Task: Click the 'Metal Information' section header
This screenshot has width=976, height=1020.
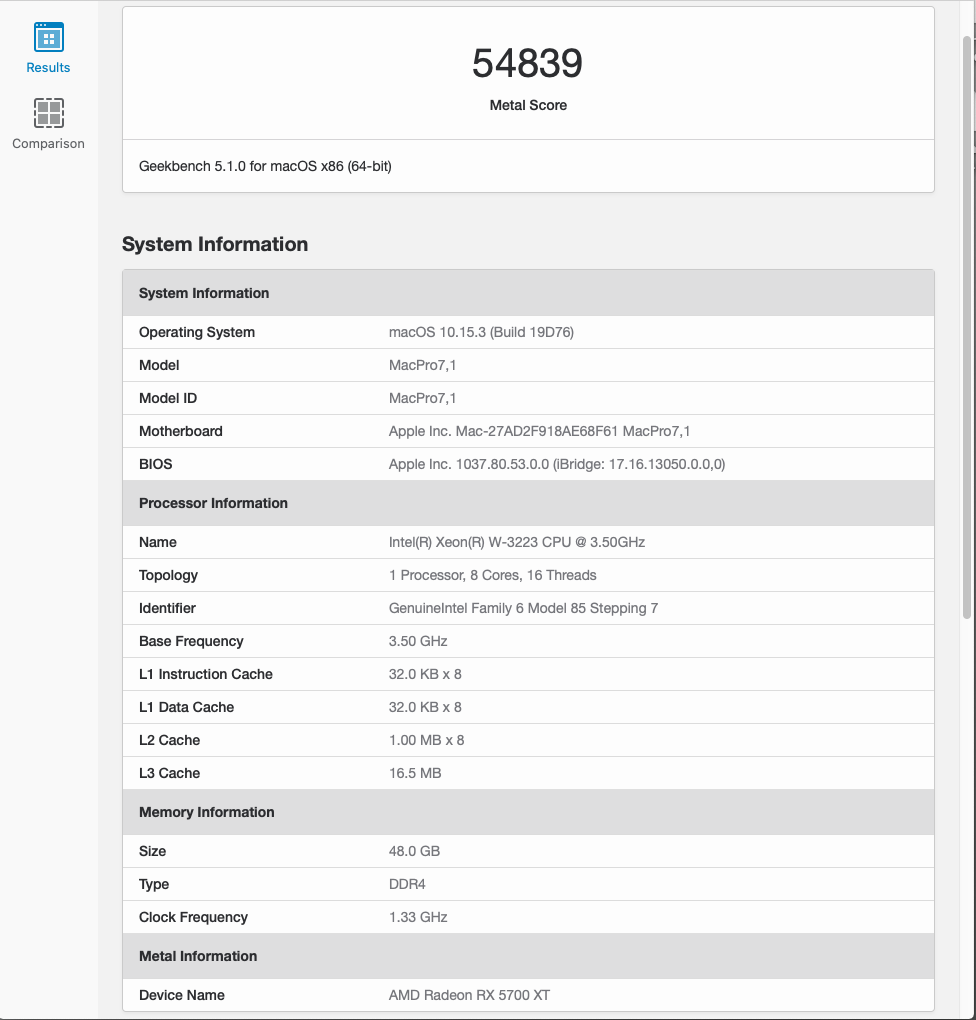Action: tap(528, 956)
